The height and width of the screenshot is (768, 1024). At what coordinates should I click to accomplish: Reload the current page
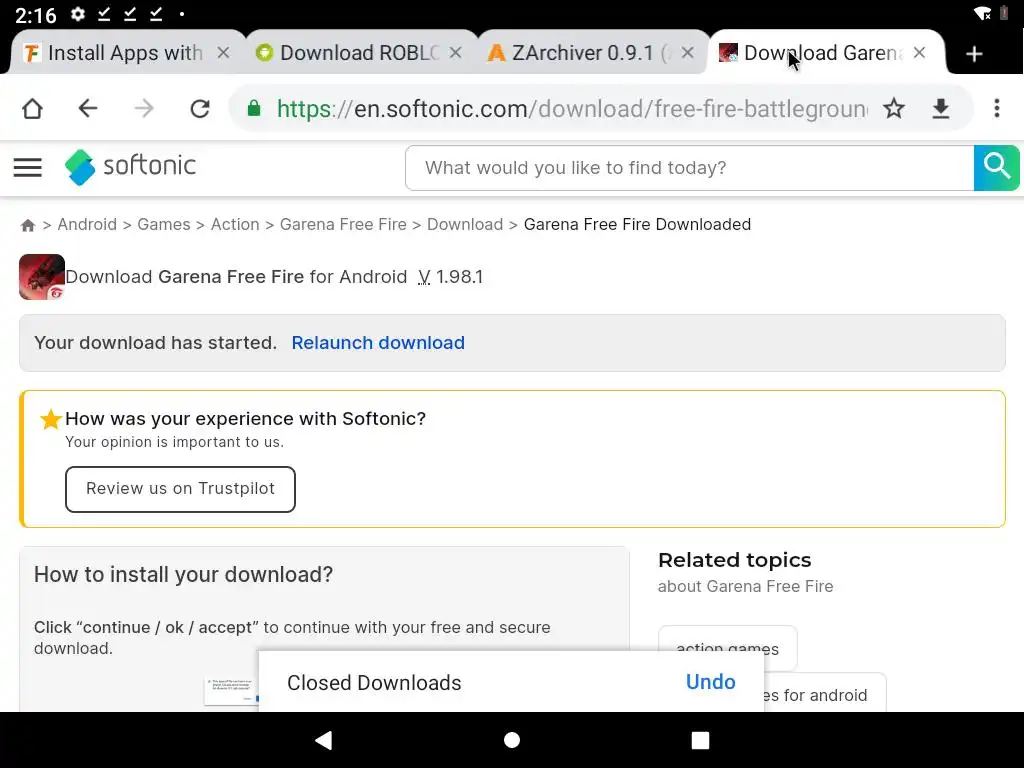coord(200,109)
